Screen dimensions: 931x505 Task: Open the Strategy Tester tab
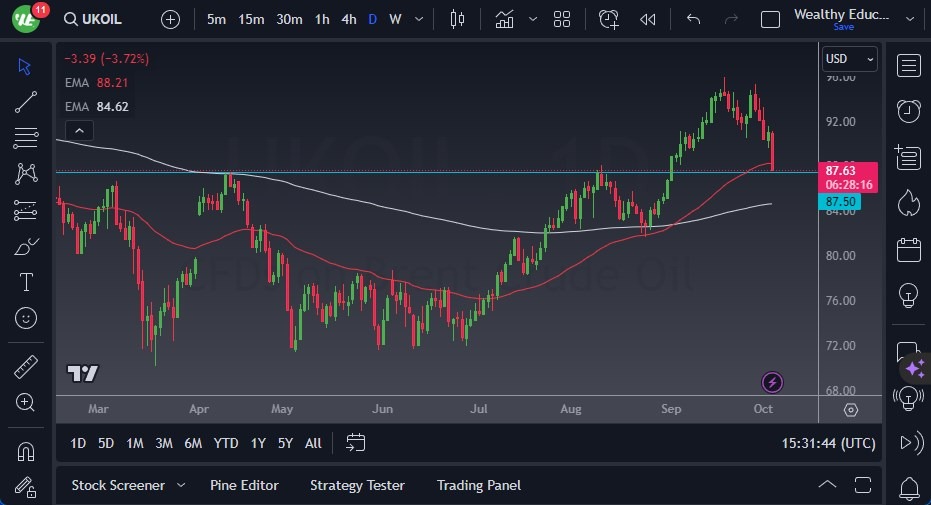[x=357, y=485]
